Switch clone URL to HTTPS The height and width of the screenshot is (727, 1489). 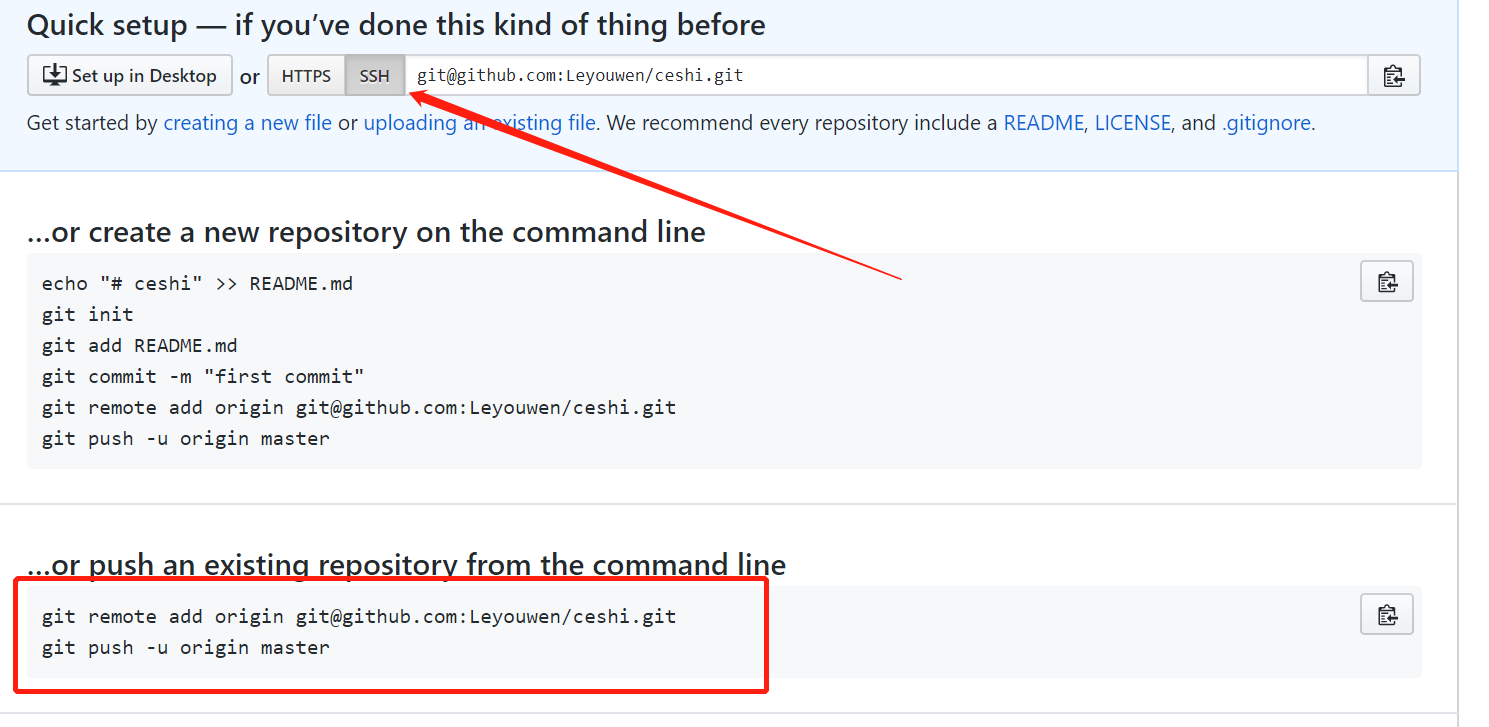tap(306, 76)
